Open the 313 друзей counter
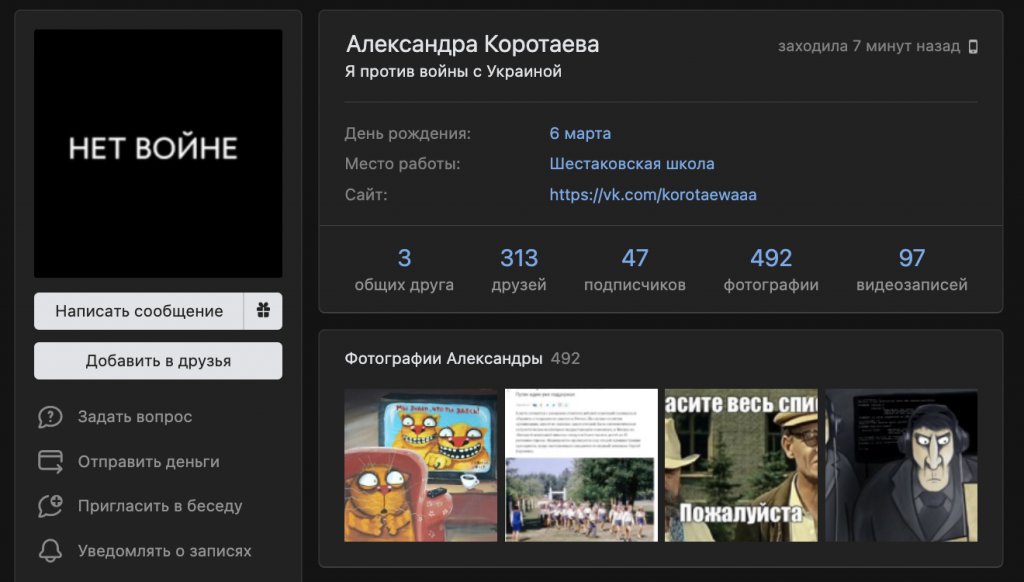1024x582 pixels. click(x=519, y=269)
